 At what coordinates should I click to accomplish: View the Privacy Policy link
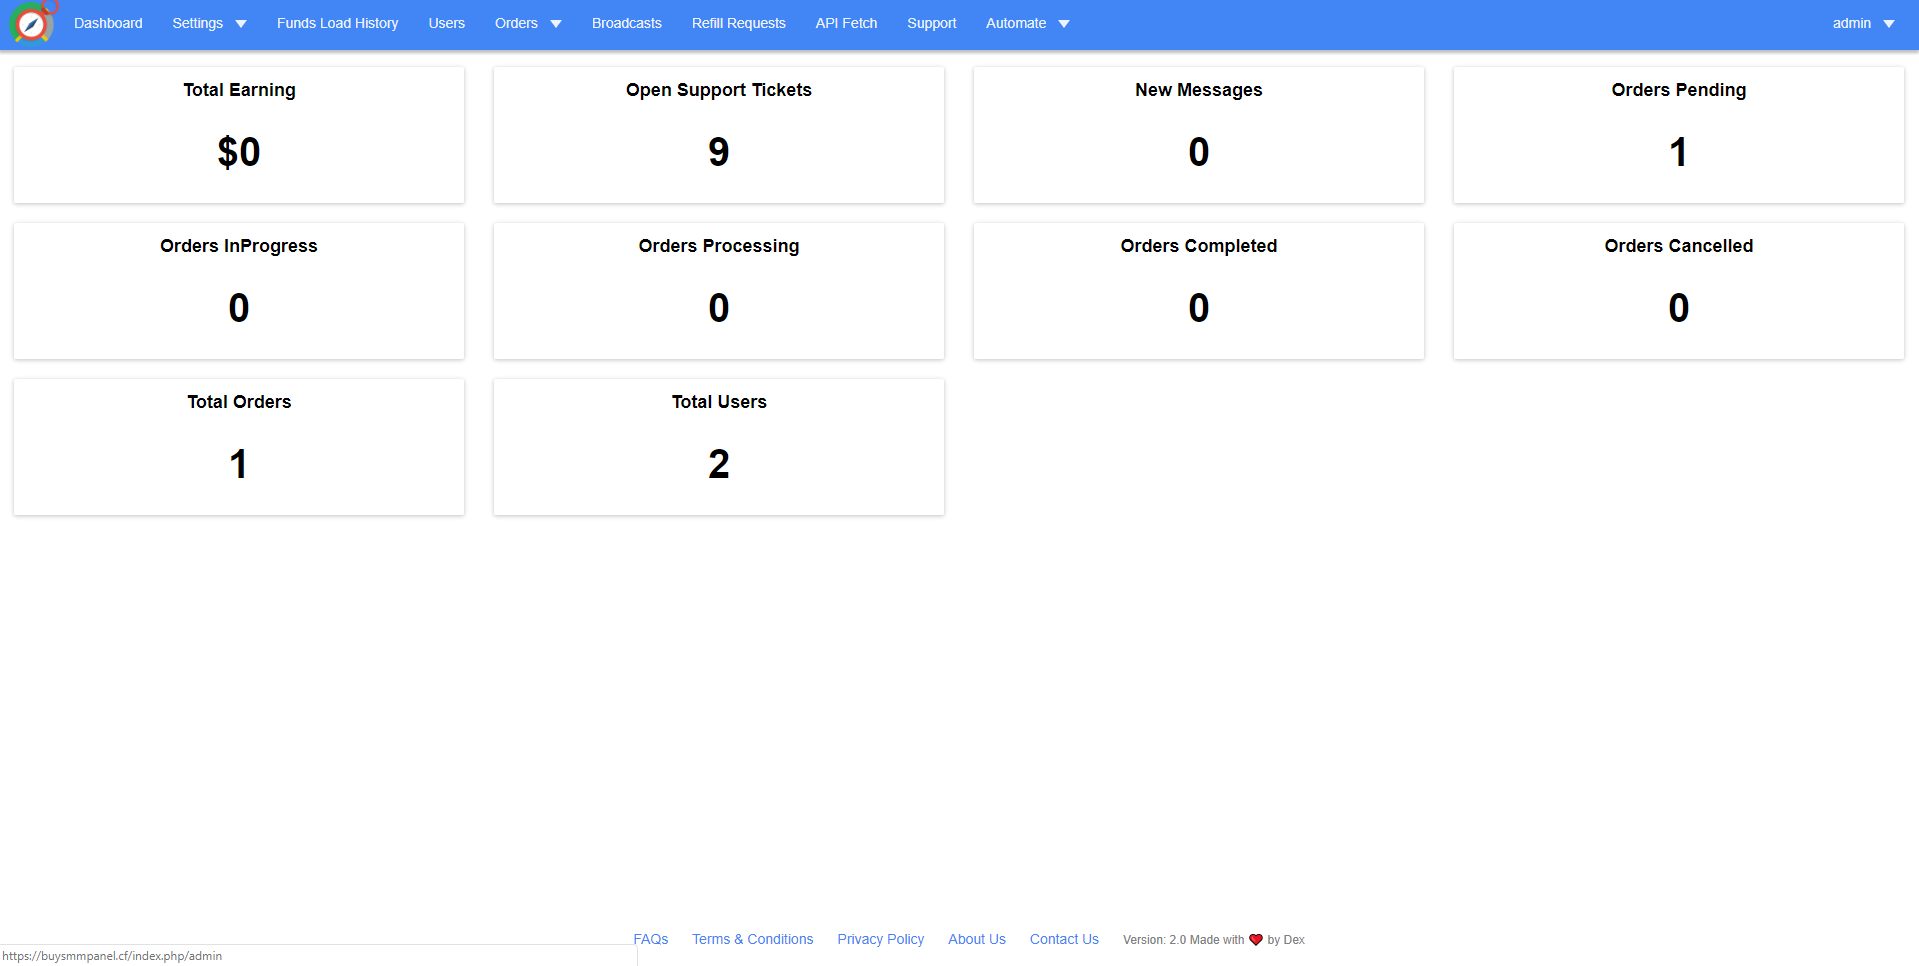coord(880,939)
